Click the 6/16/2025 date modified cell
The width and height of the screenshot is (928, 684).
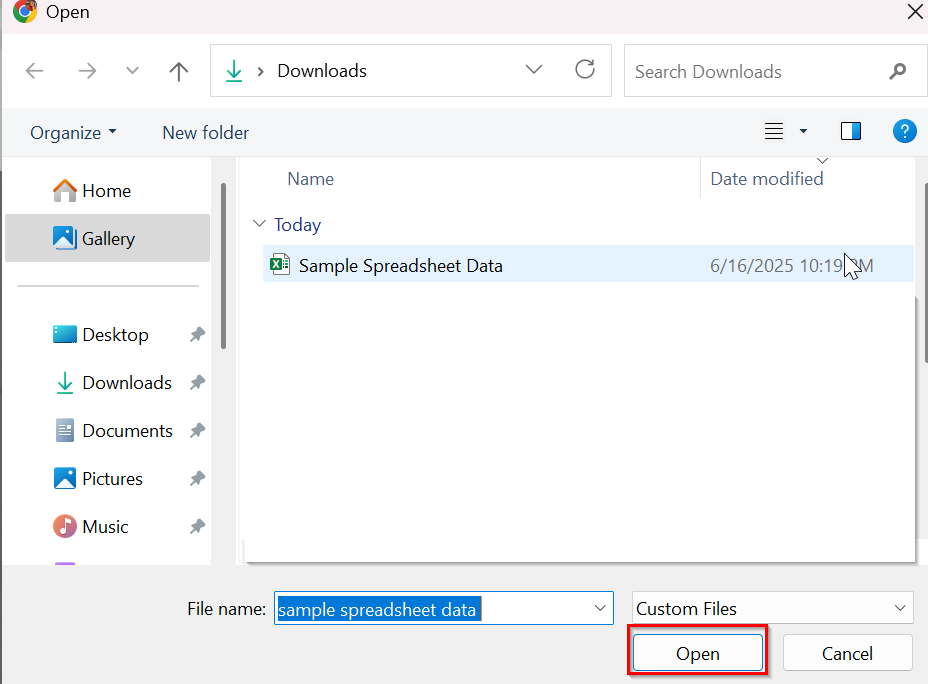coord(791,266)
